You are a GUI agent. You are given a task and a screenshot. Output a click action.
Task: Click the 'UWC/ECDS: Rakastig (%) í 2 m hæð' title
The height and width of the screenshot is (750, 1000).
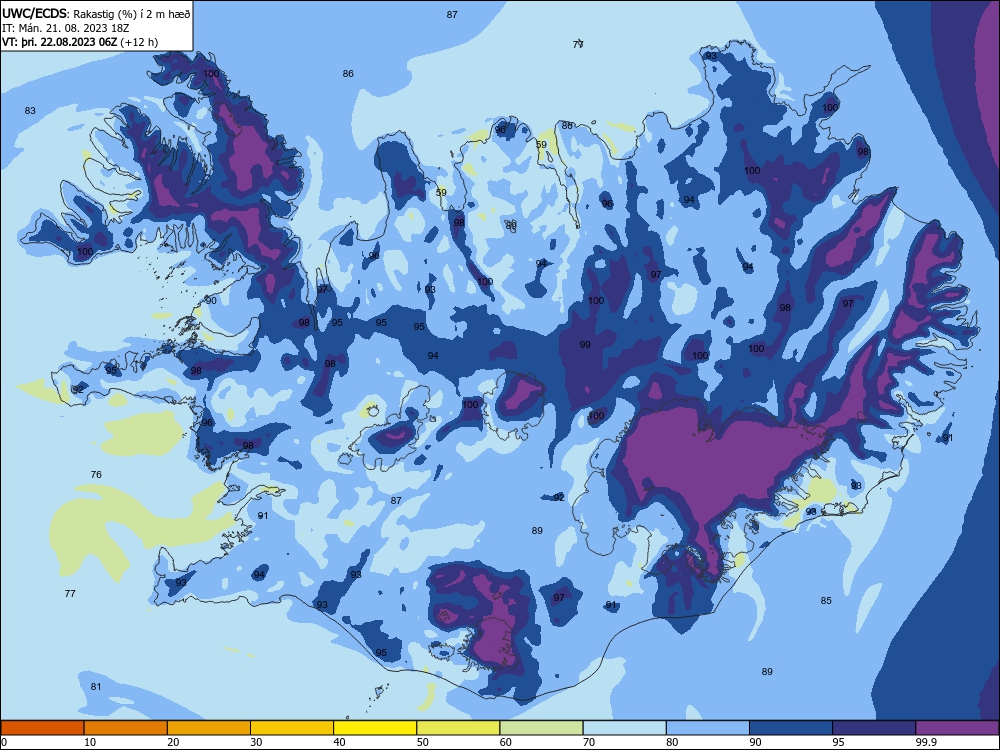click(96, 14)
